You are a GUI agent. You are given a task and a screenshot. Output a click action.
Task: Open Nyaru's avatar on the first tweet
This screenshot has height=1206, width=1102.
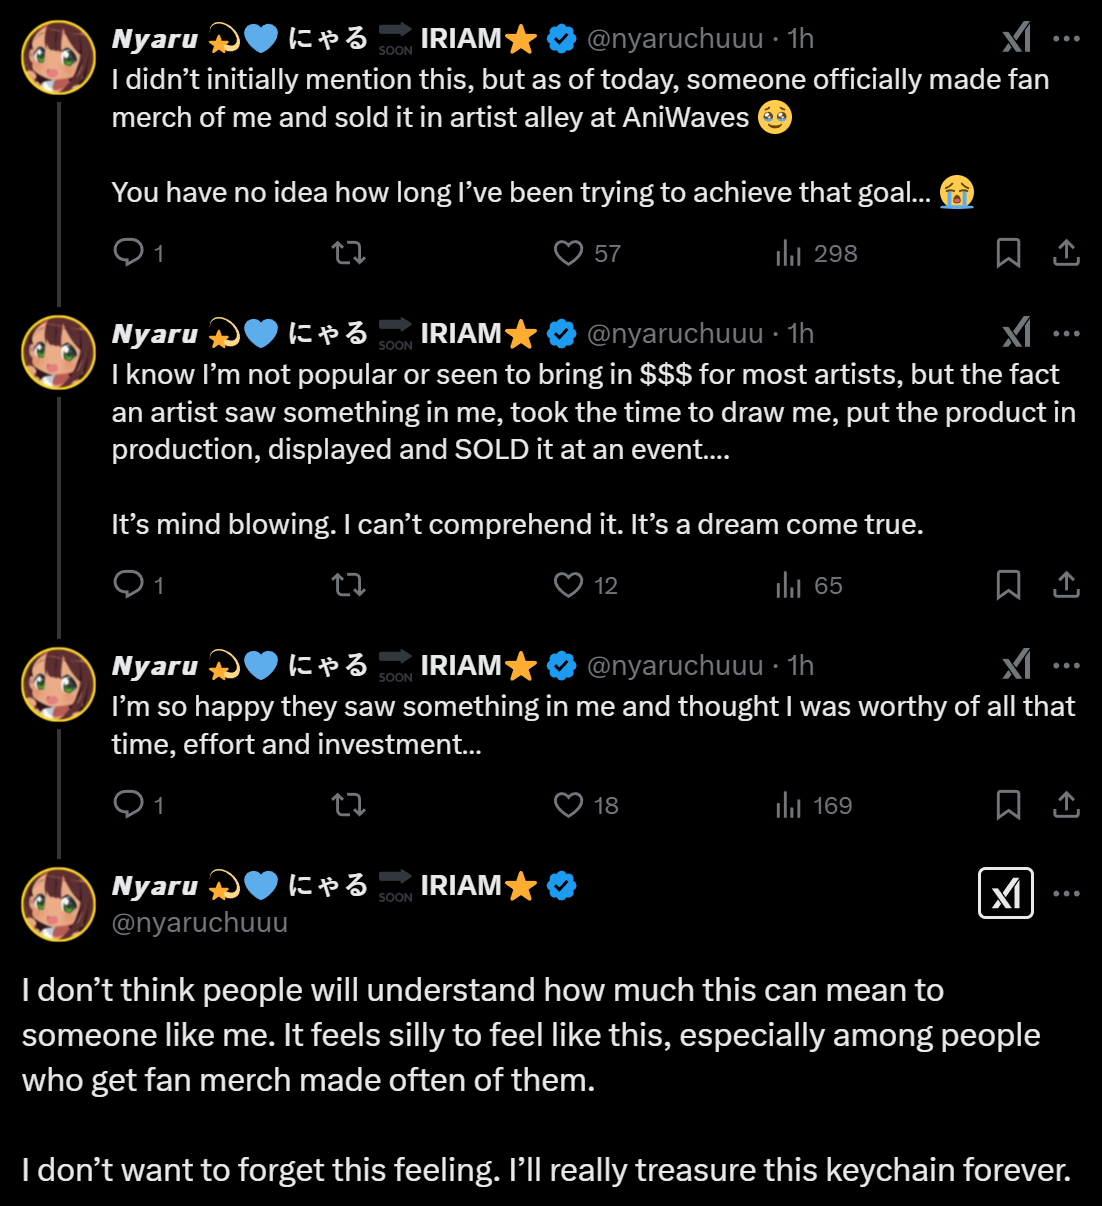(58, 57)
